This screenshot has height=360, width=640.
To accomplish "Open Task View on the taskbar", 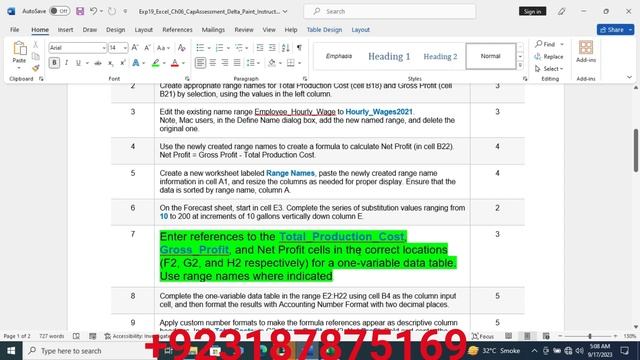I will (168, 351).
